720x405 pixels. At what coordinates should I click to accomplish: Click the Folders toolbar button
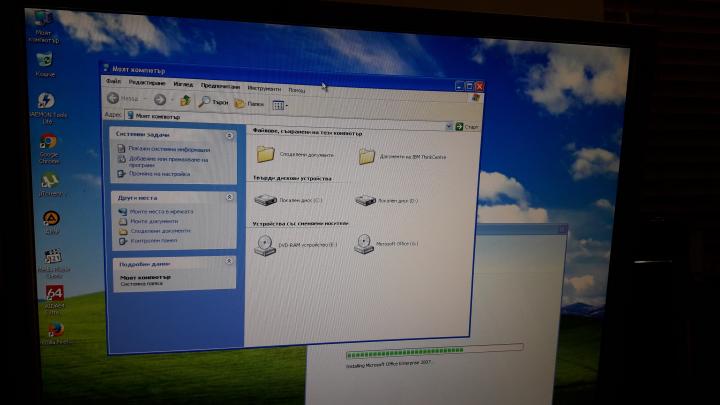click(x=249, y=103)
